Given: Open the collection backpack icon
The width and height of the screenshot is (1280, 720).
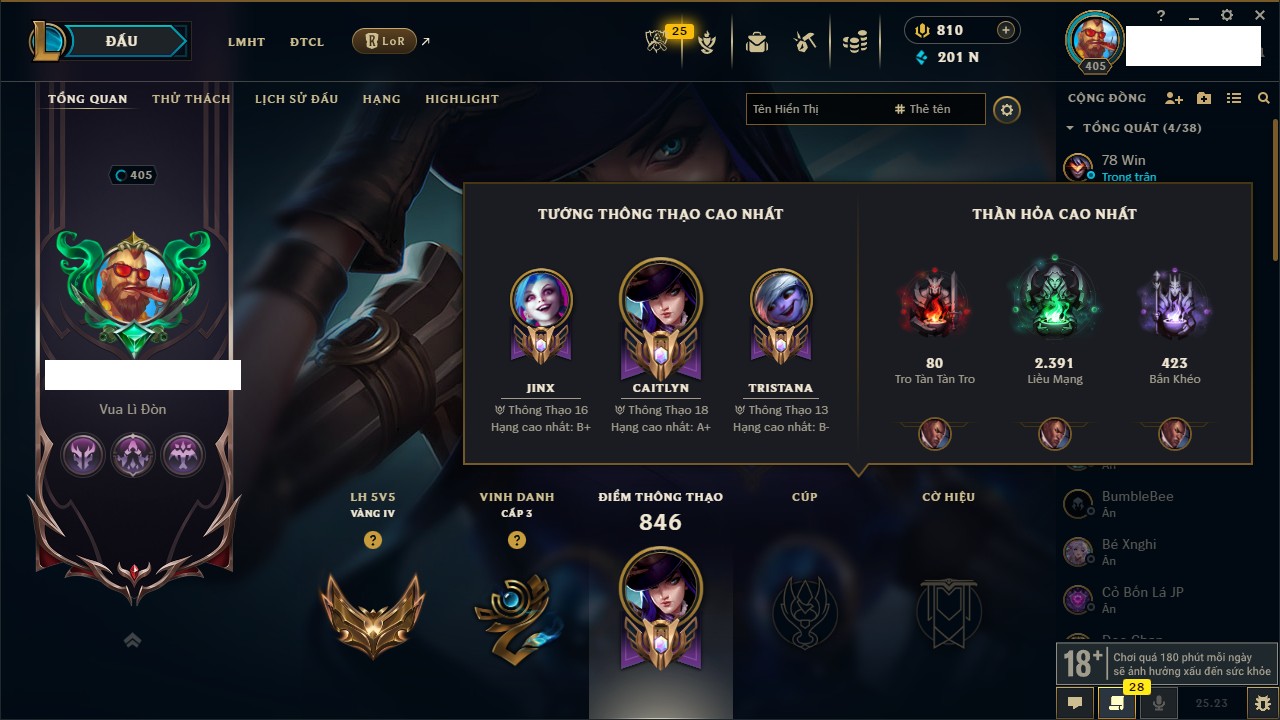Looking at the screenshot, I should point(757,42).
